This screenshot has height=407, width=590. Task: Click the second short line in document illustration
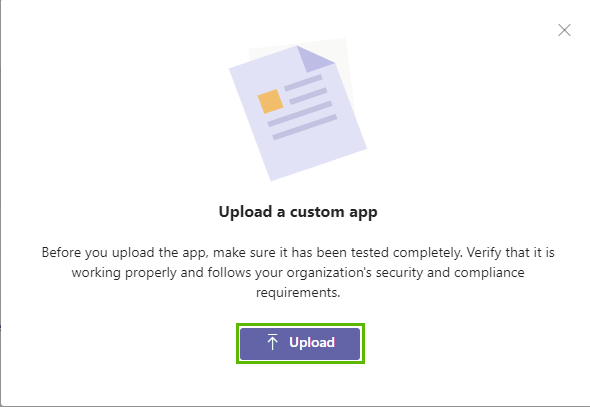click(308, 96)
